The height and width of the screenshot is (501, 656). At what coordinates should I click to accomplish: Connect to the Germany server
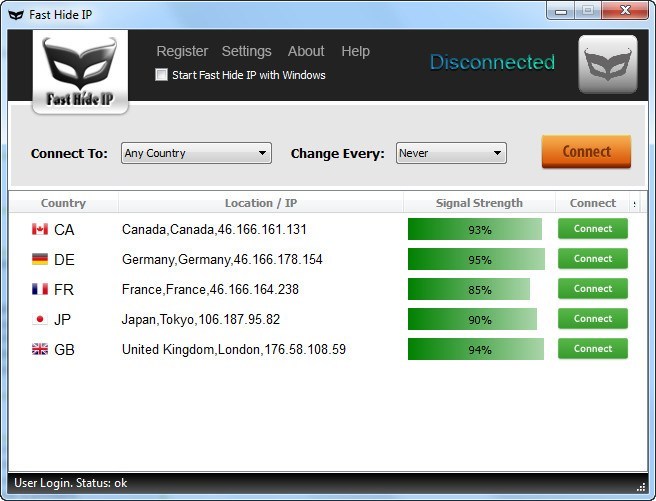coord(593,258)
